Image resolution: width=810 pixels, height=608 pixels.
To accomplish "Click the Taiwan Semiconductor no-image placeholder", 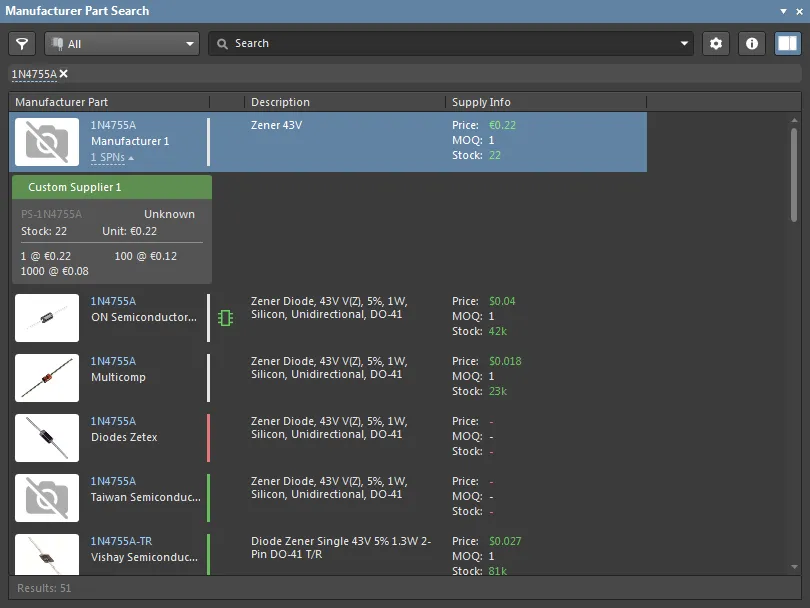I will pyautogui.click(x=47, y=498).
